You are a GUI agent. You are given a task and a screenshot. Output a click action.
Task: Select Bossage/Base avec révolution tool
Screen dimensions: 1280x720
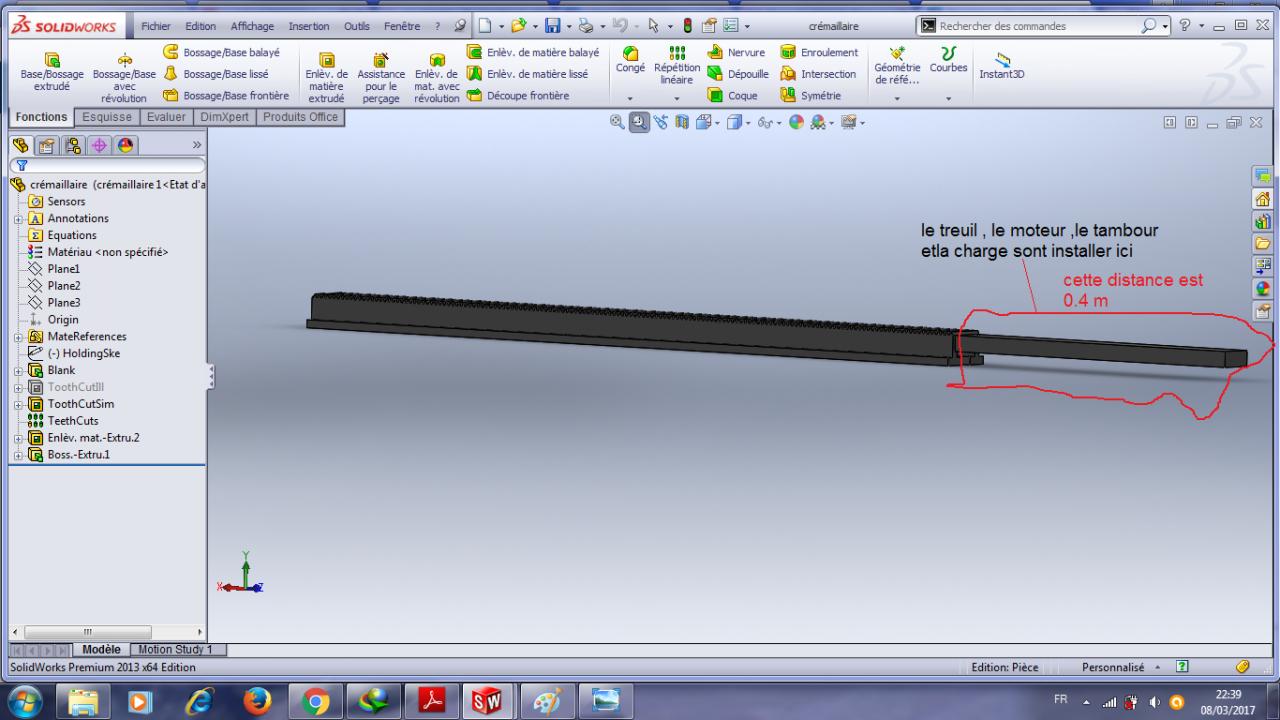124,78
